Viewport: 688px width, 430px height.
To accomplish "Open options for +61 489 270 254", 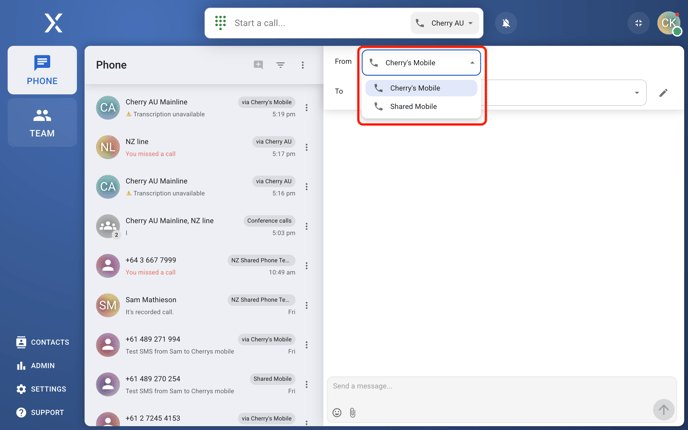I will click(306, 384).
